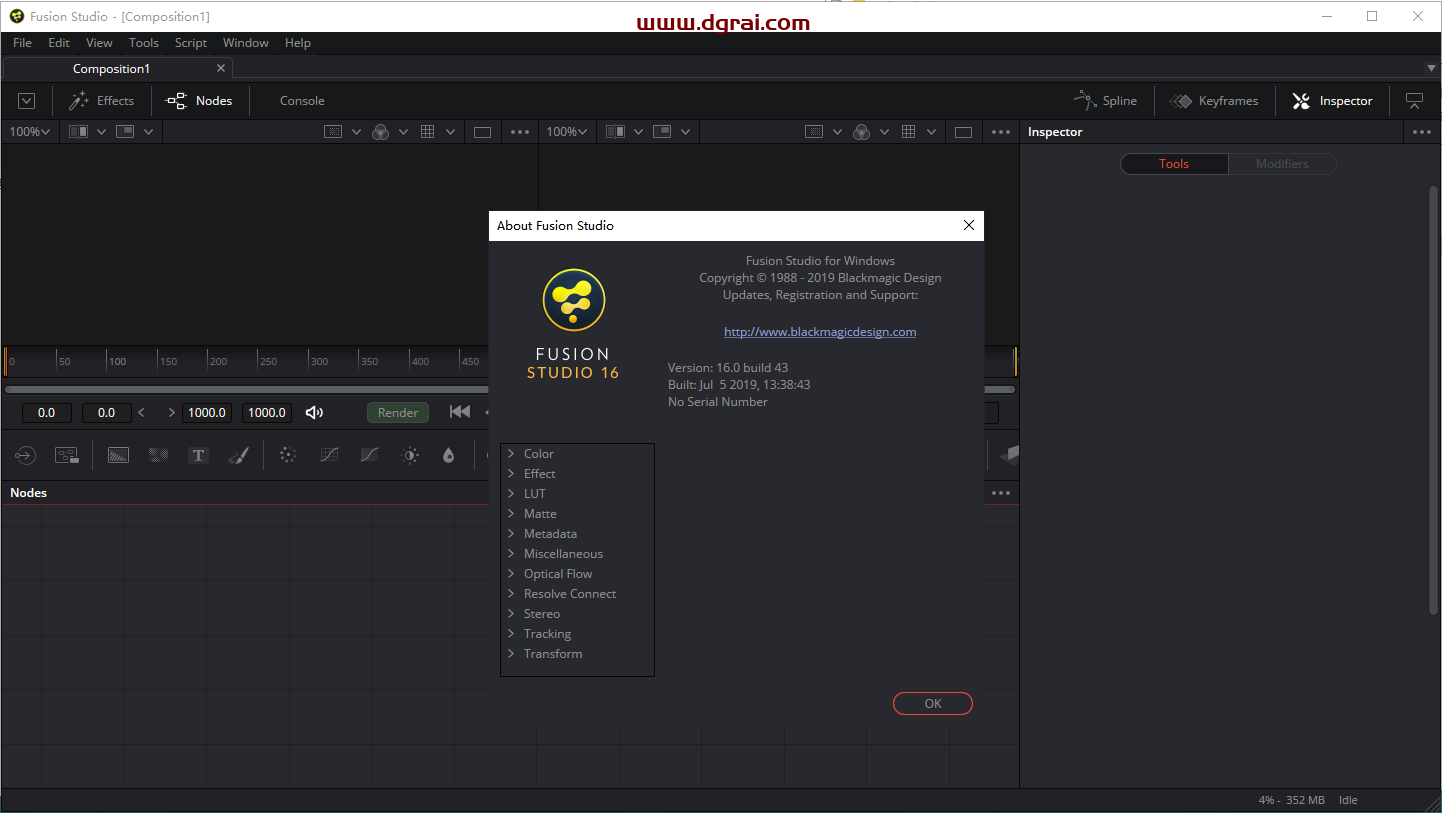Screen dimensions: 1442x813
Task: Toggle split wipe icon in right viewer
Action: click(616, 132)
